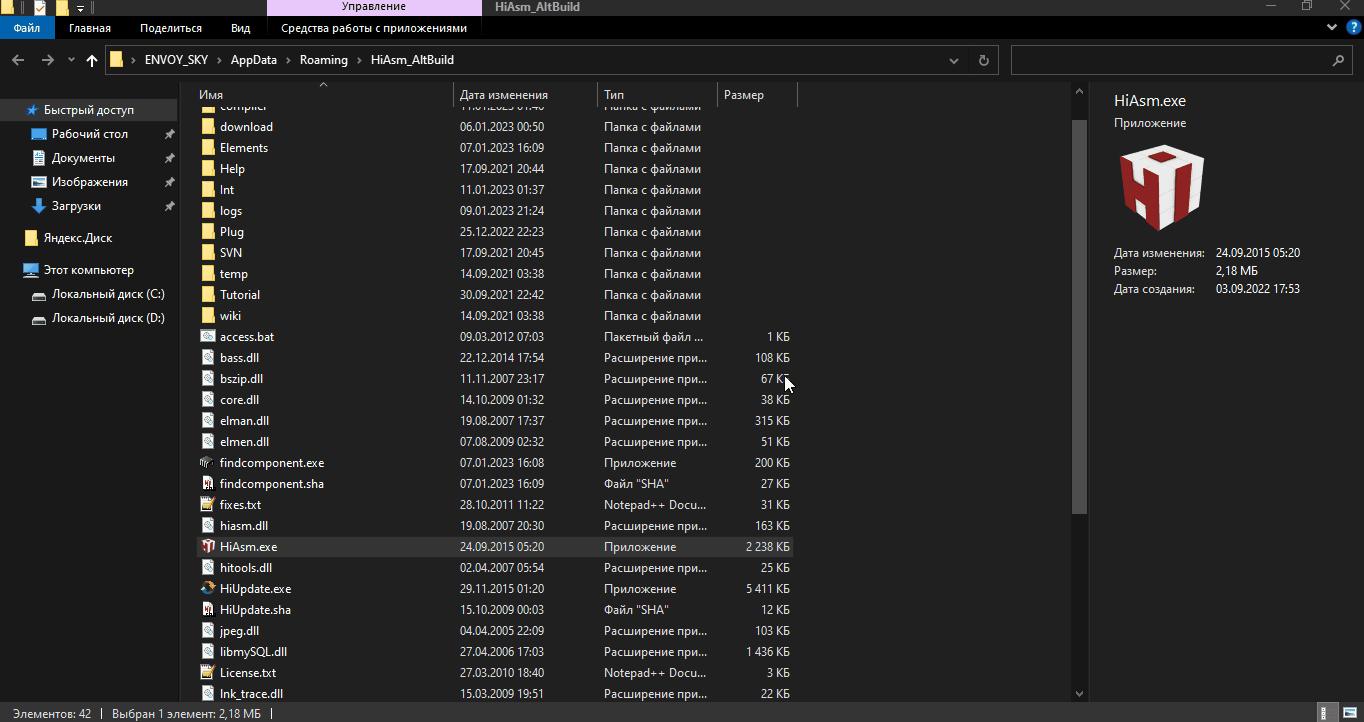Select the HiAsm.exe cube icon in list
This screenshot has width=1364, height=722.
point(208,547)
